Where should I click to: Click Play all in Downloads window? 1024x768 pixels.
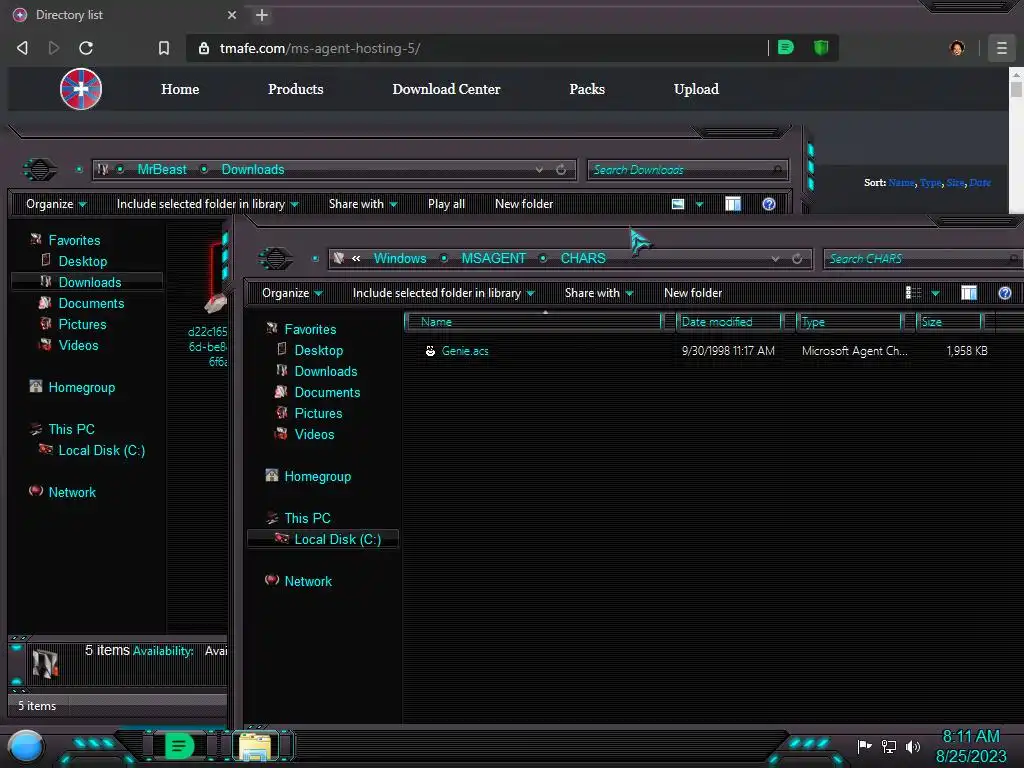click(446, 204)
